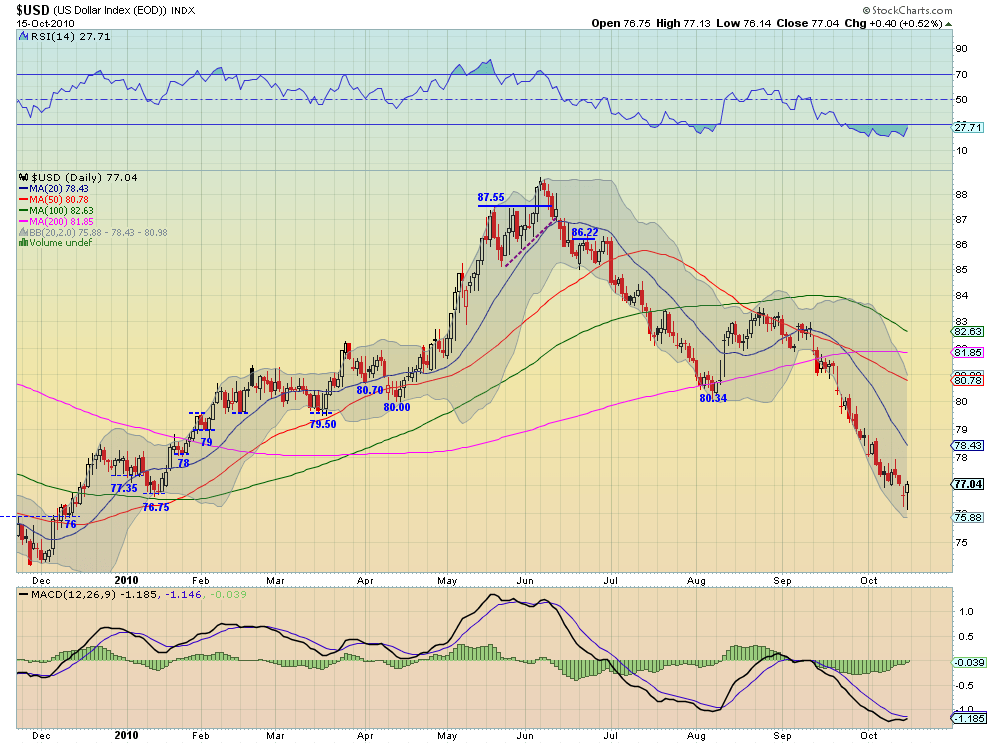Click the 78.43 blue price tag on axis
The width and height of the screenshot is (990, 744).
(x=967, y=446)
